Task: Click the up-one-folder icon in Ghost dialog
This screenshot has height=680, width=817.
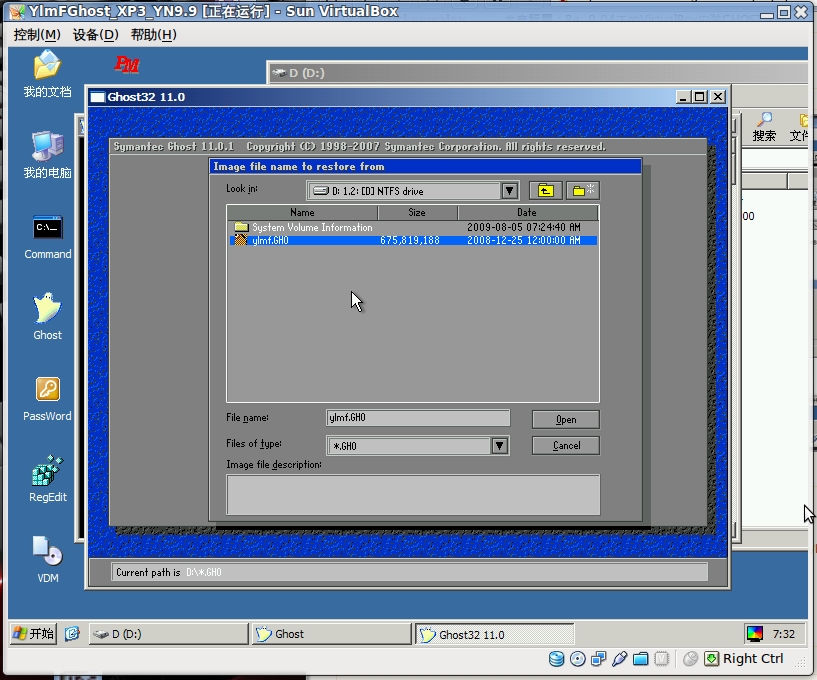Action: click(545, 191)
